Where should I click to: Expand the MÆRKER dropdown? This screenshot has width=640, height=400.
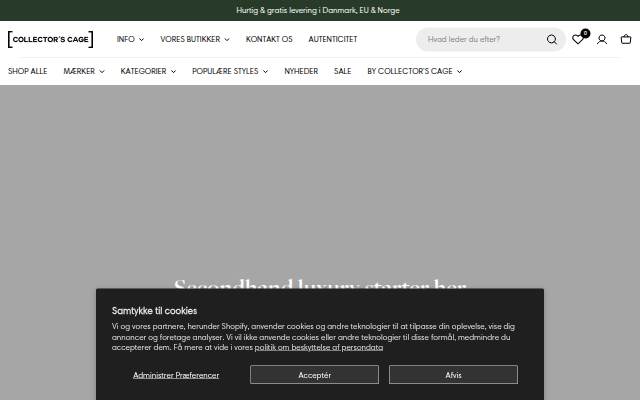tap(84, 71)
